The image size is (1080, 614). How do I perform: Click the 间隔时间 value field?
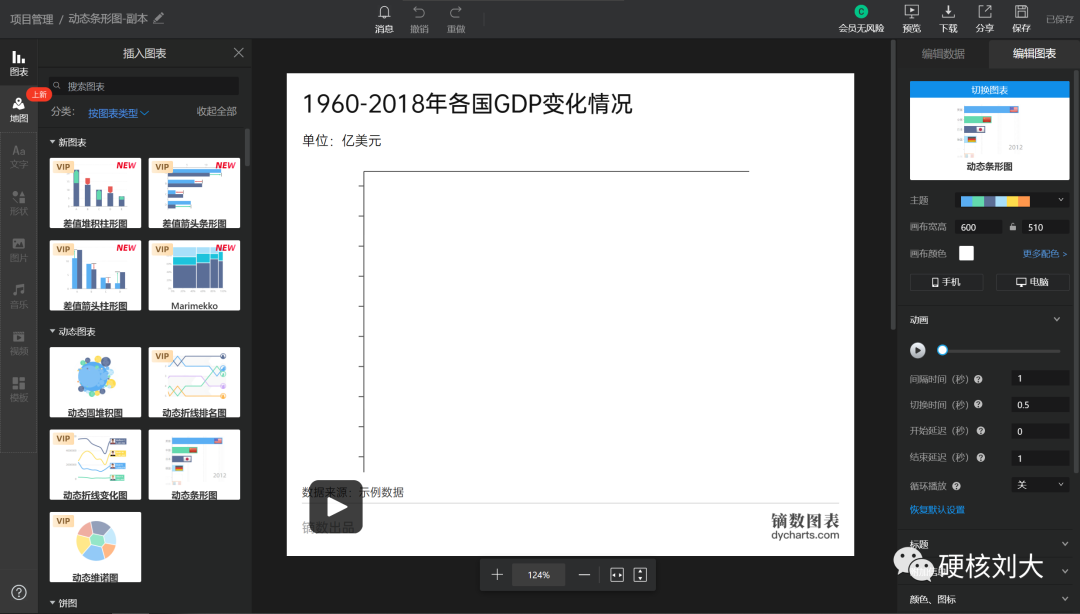click(x=1040, y=378)
